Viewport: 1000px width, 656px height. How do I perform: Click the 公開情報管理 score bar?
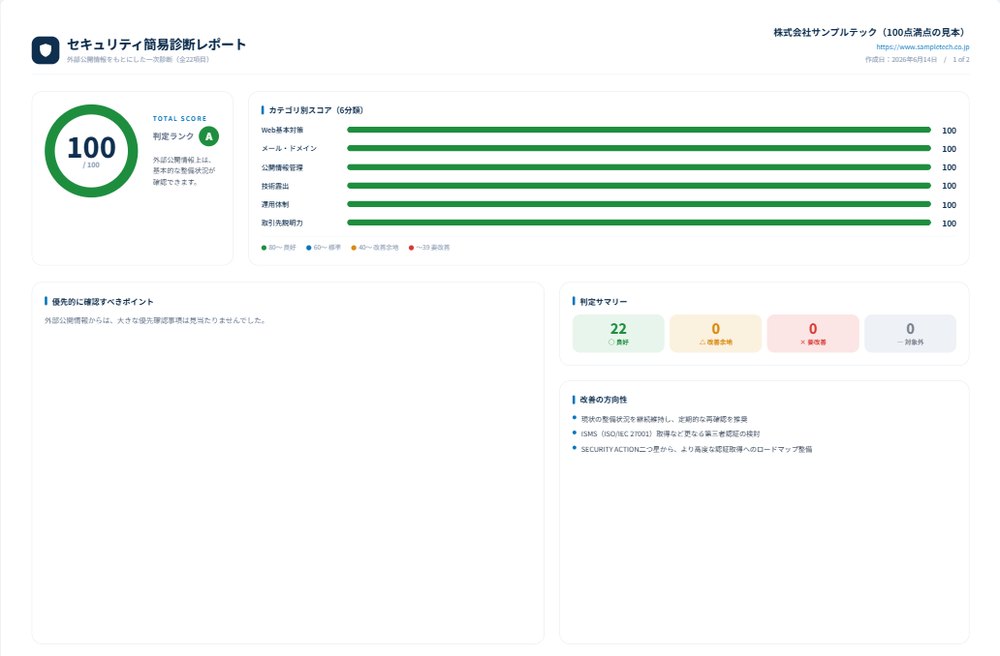(639, 167)
